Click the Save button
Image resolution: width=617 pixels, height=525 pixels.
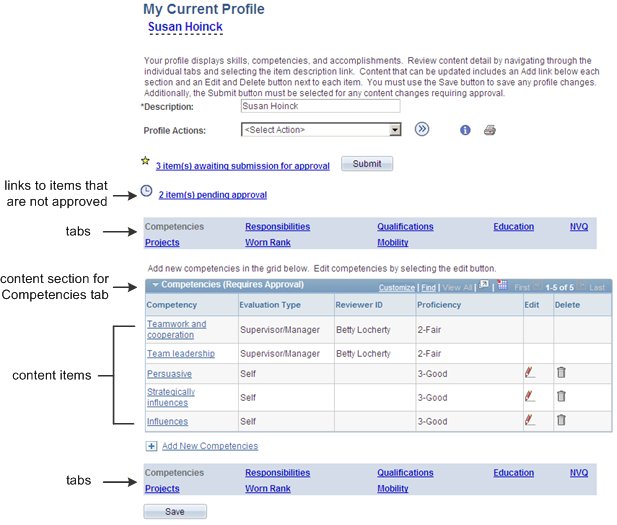(175, 511)
